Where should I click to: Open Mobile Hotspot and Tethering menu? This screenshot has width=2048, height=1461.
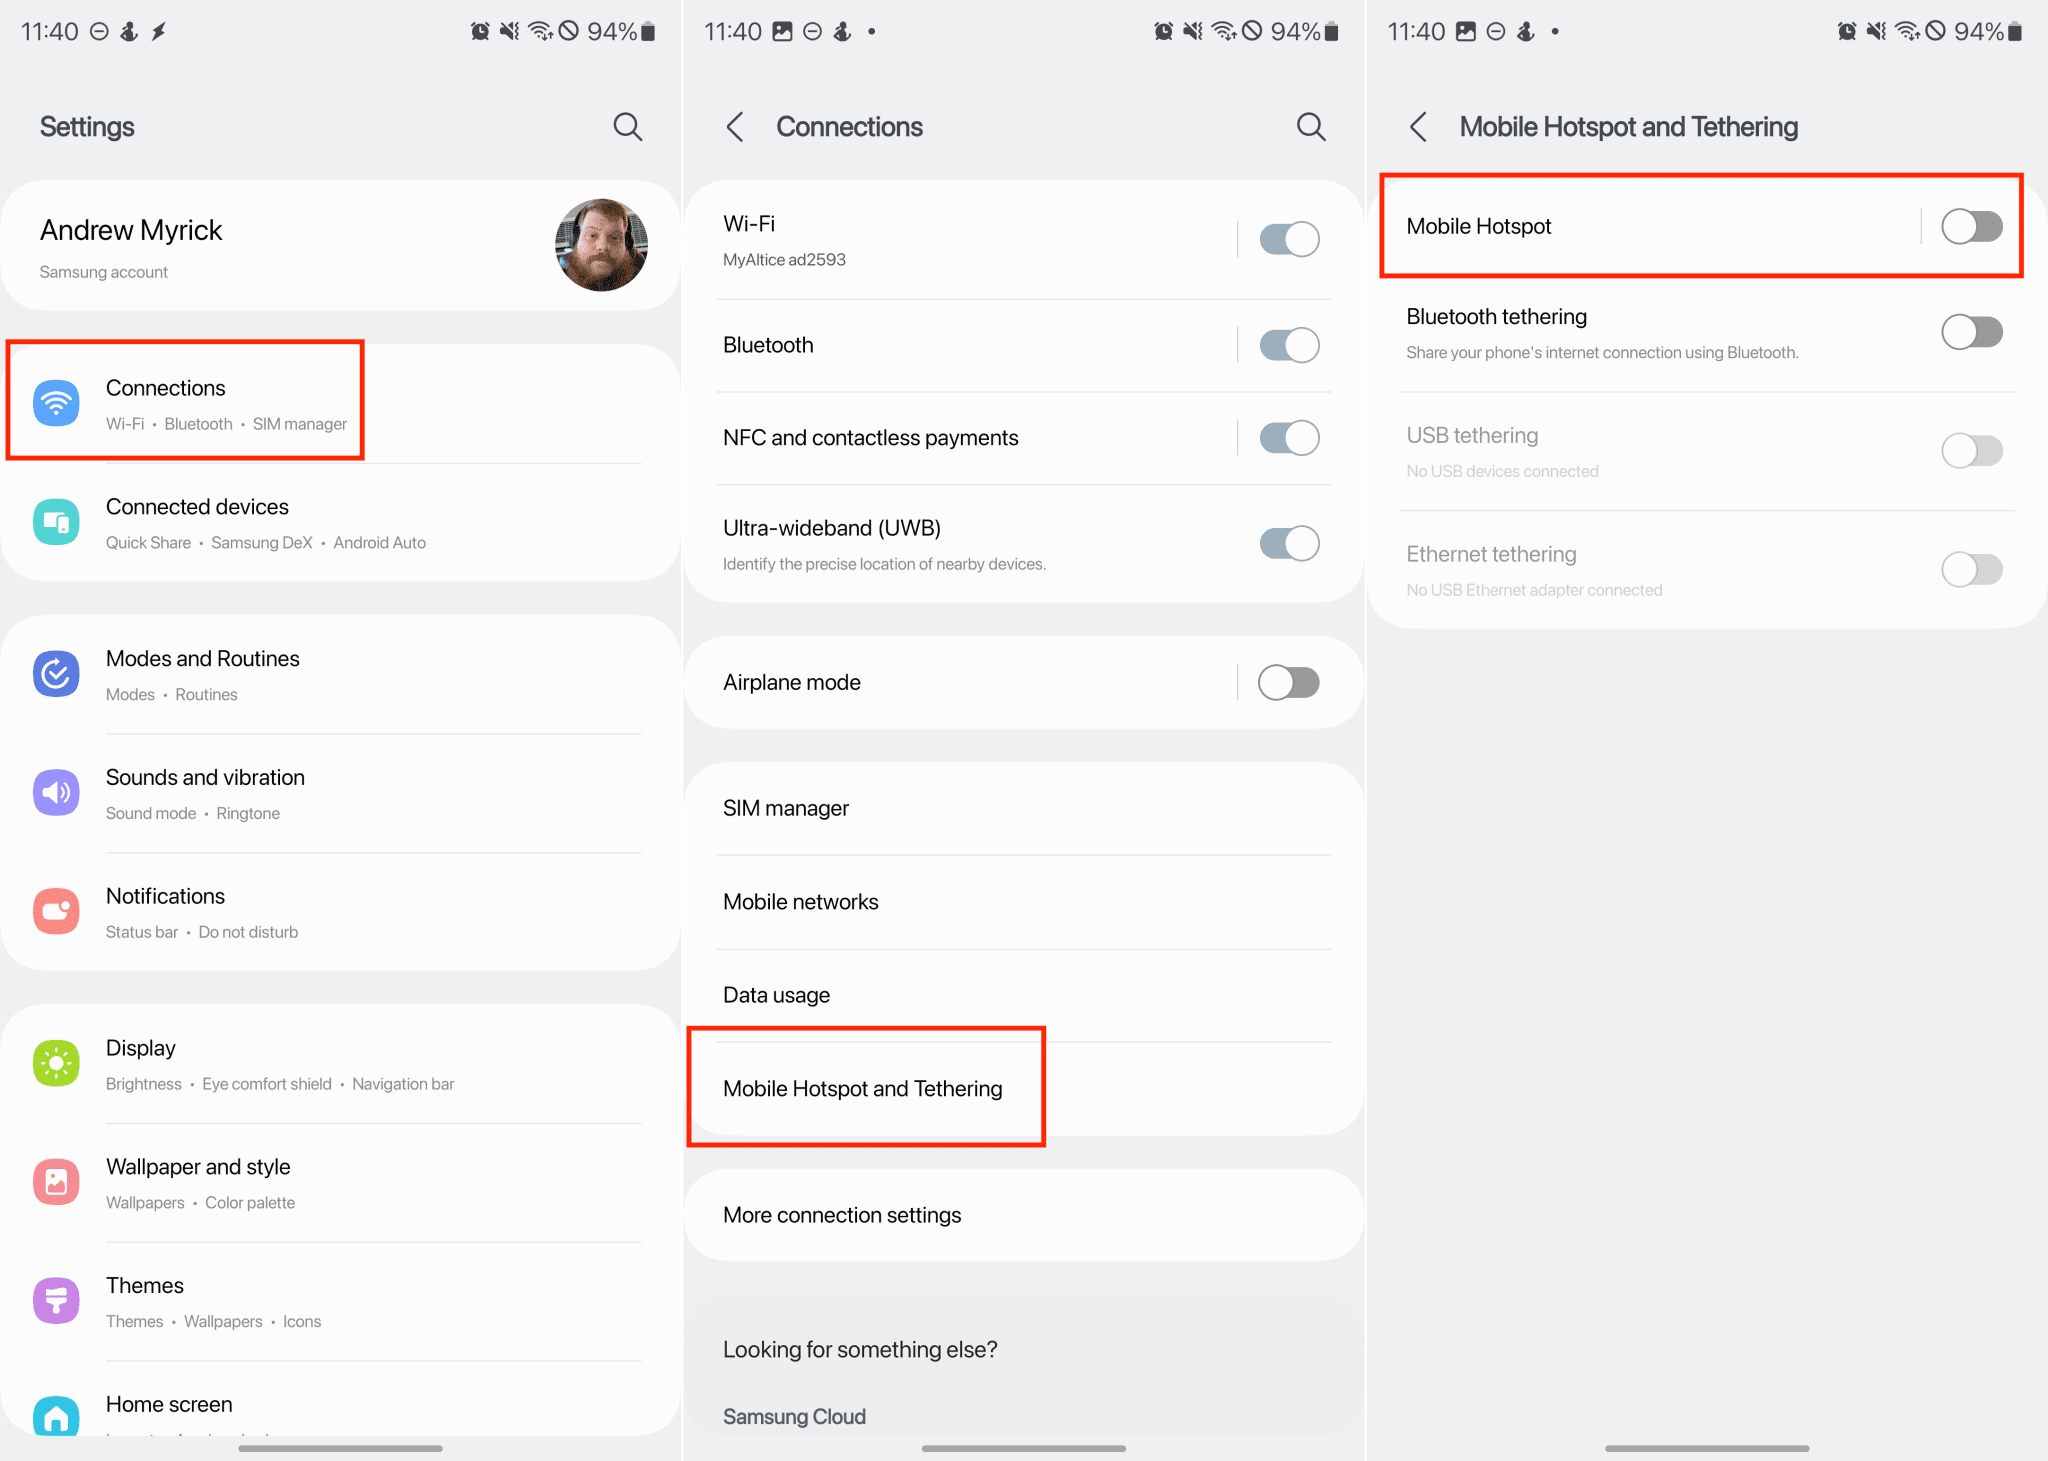pos(862,1089)
